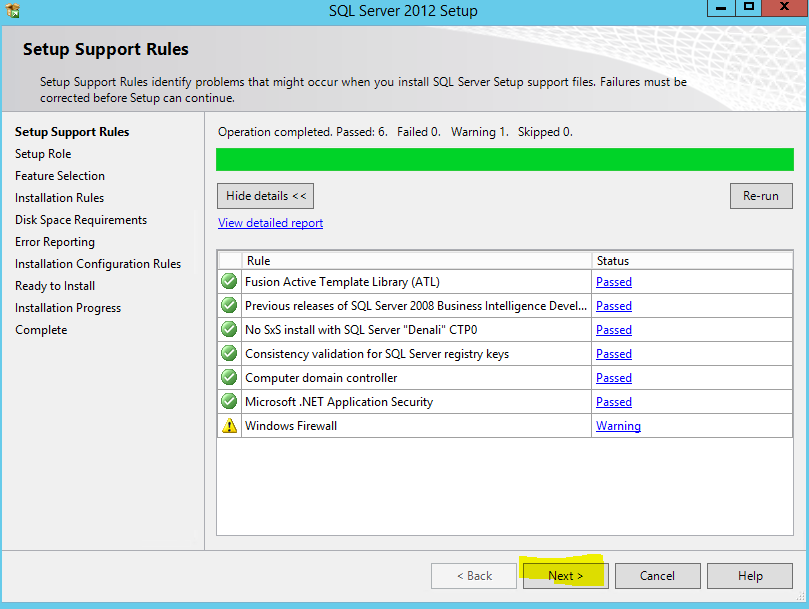
Task: Select Setup Support Rules step in sidebar
Action: pos(72,132)
